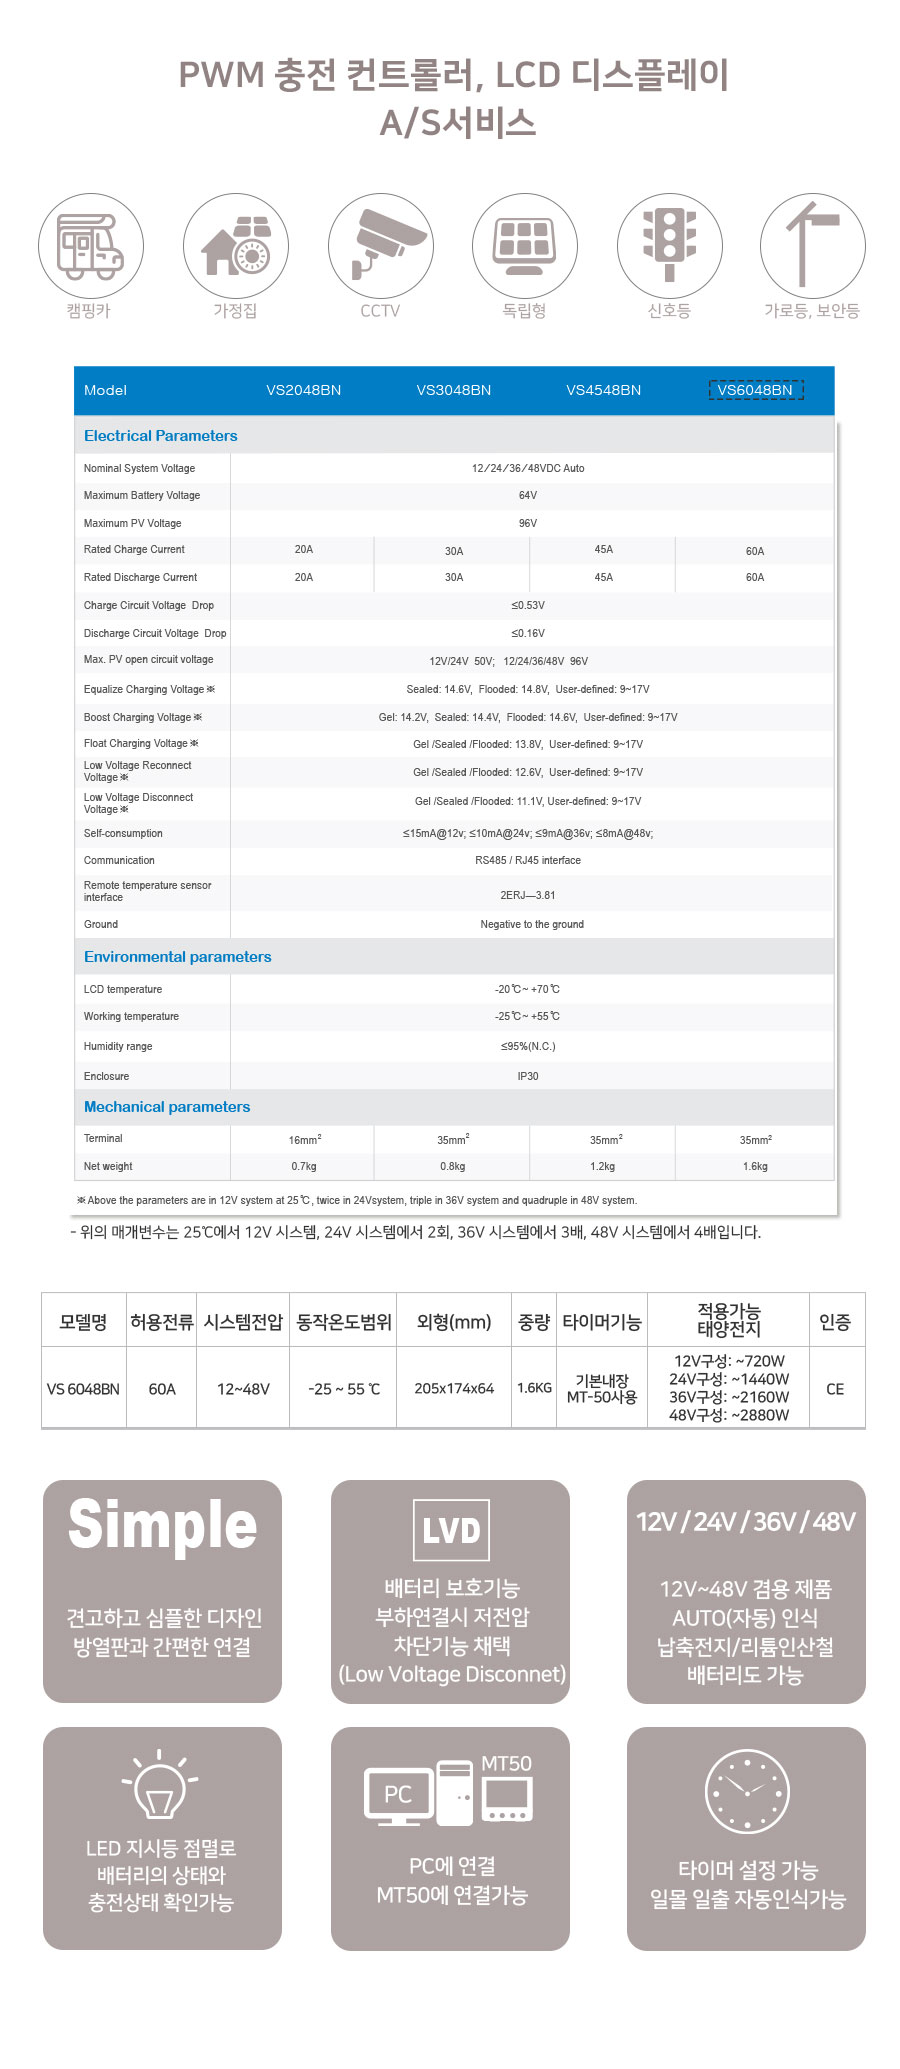Click the '기본내장 MT-50사용' timer cell

click(602, 1389)
